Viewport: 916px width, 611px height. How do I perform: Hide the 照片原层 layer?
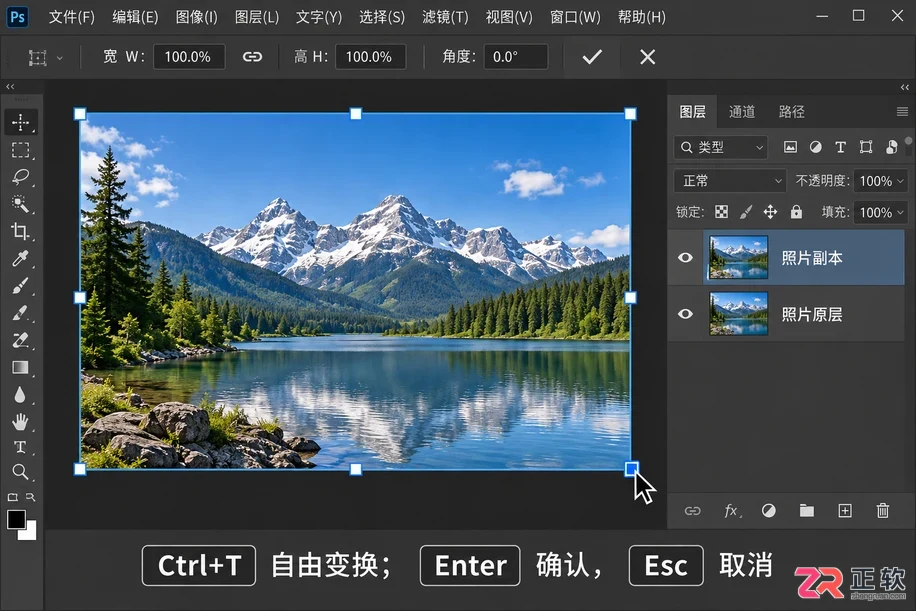(x=685, y=314)
